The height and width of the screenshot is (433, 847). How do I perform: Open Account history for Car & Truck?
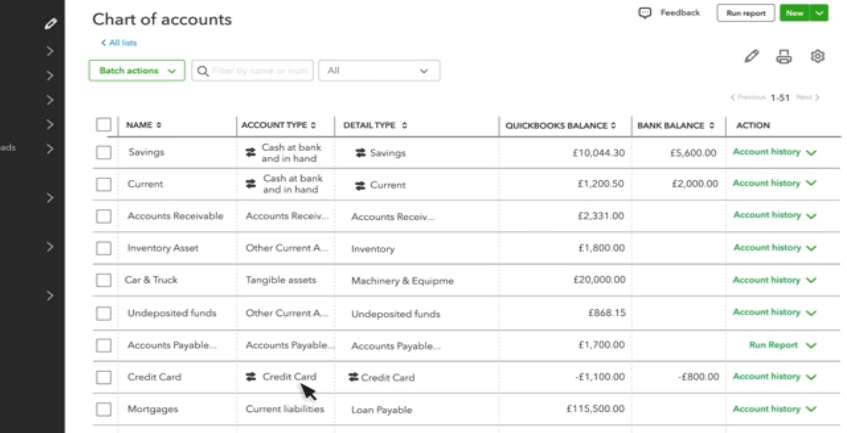(x=767, y=280)
